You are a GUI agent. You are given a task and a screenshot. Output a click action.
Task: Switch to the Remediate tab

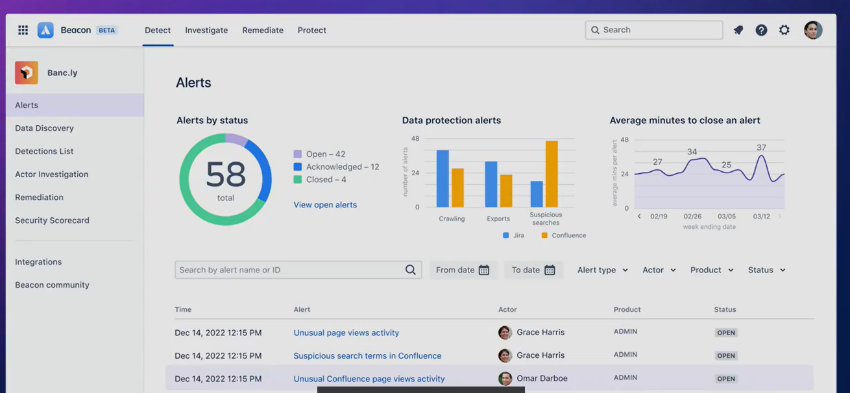click(263, 30)
